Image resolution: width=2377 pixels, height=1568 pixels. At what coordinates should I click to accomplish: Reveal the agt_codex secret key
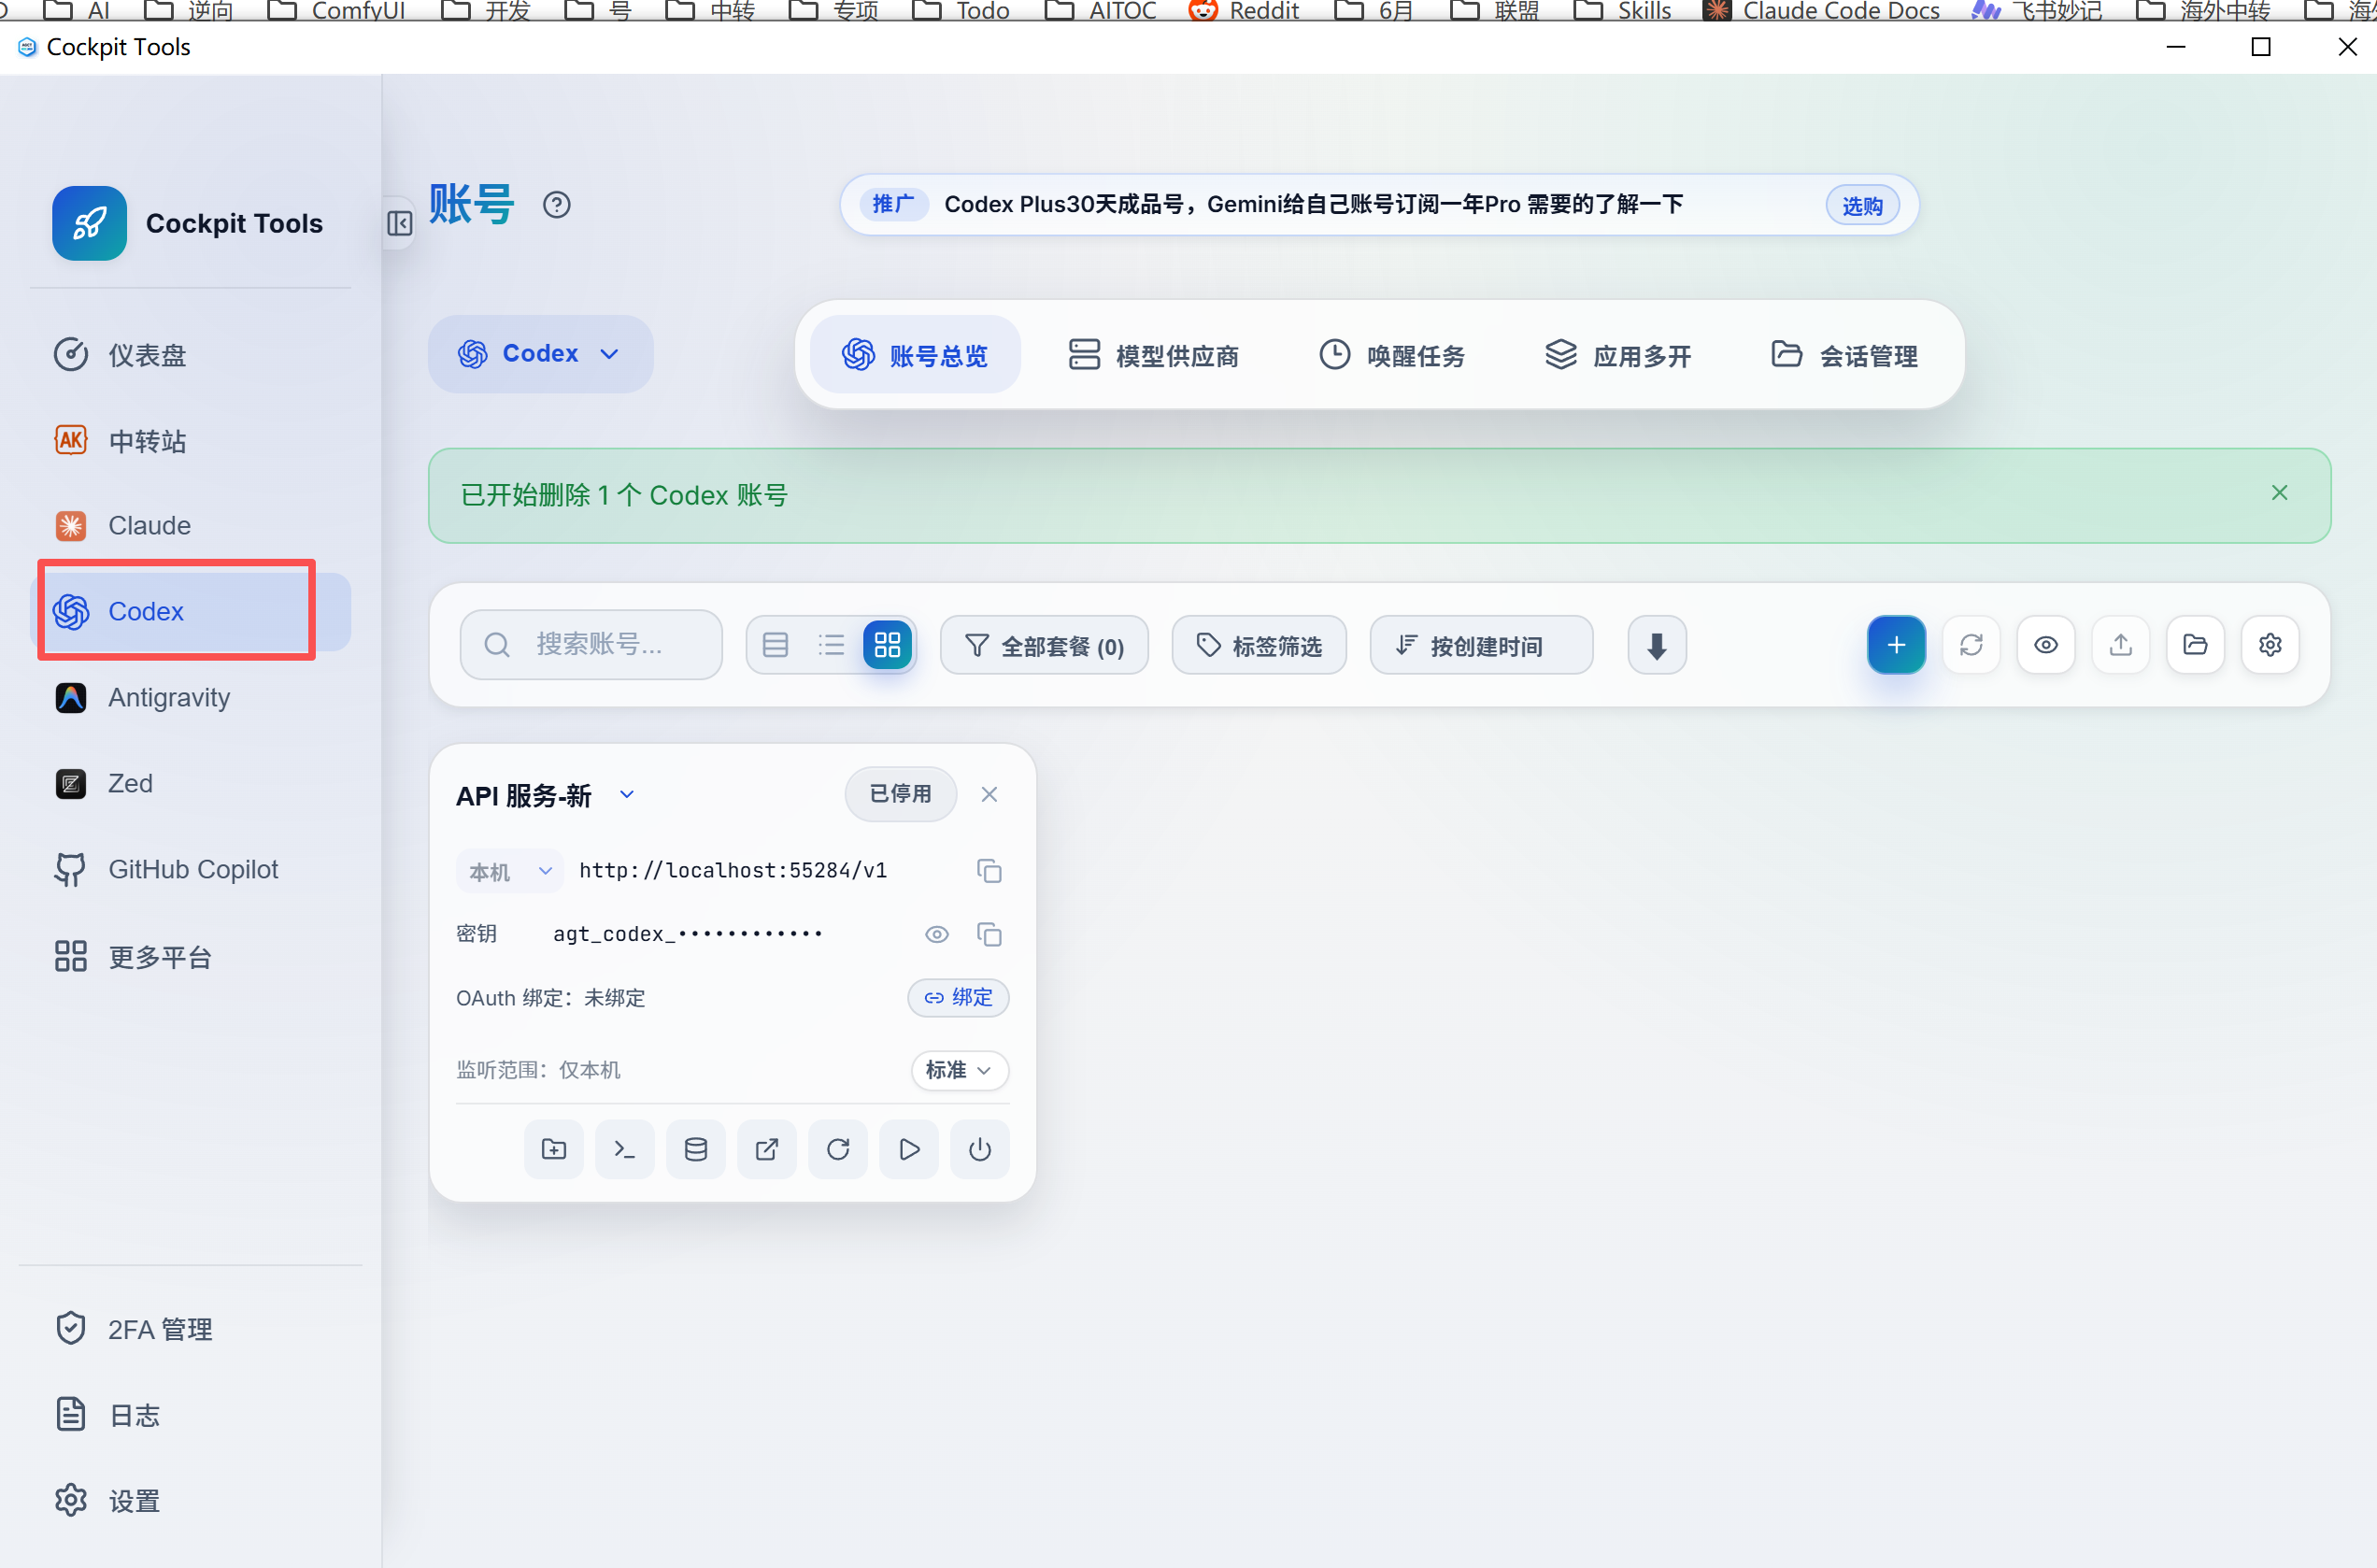coord(936,934)
